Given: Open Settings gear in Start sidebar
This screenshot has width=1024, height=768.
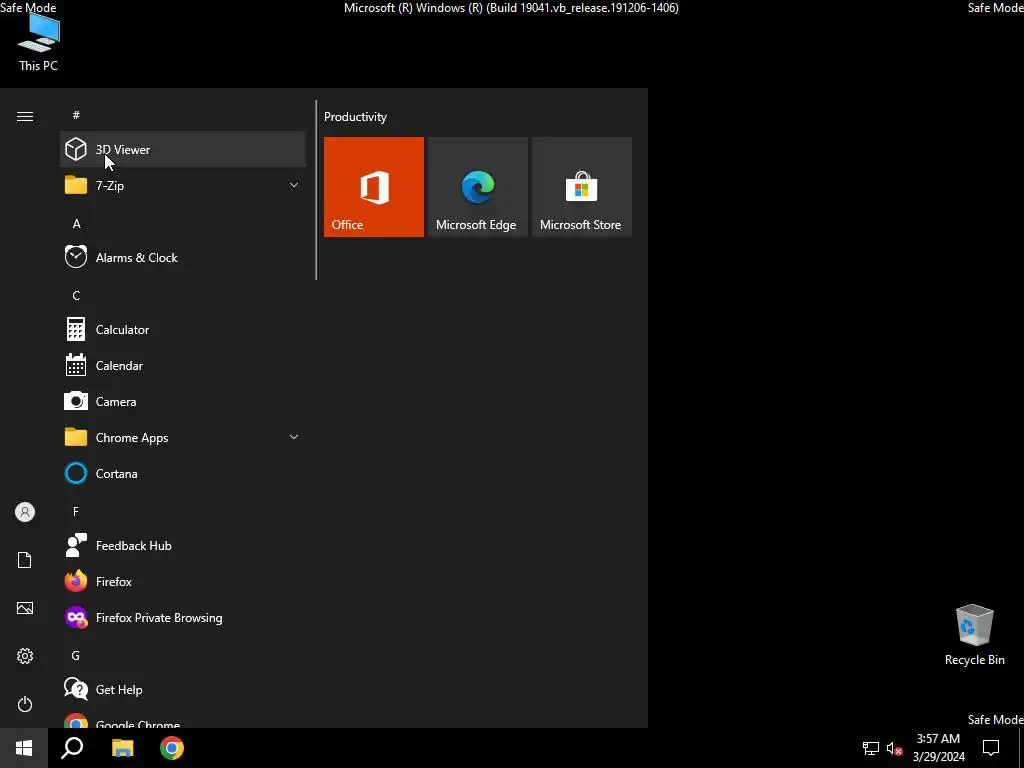Looking at the screenshot, I should coord(25,656).
